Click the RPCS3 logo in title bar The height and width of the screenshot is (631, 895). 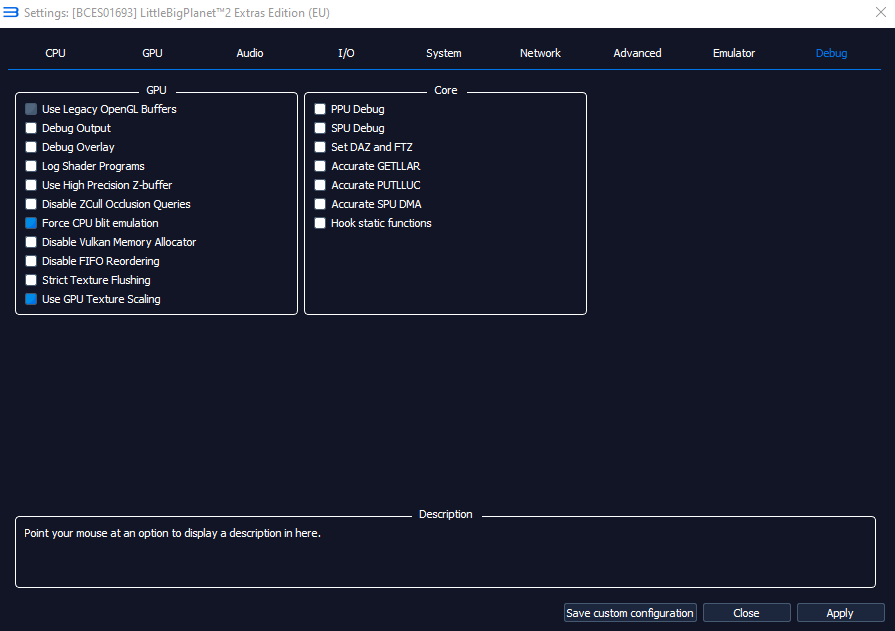(x=11, y=13)
